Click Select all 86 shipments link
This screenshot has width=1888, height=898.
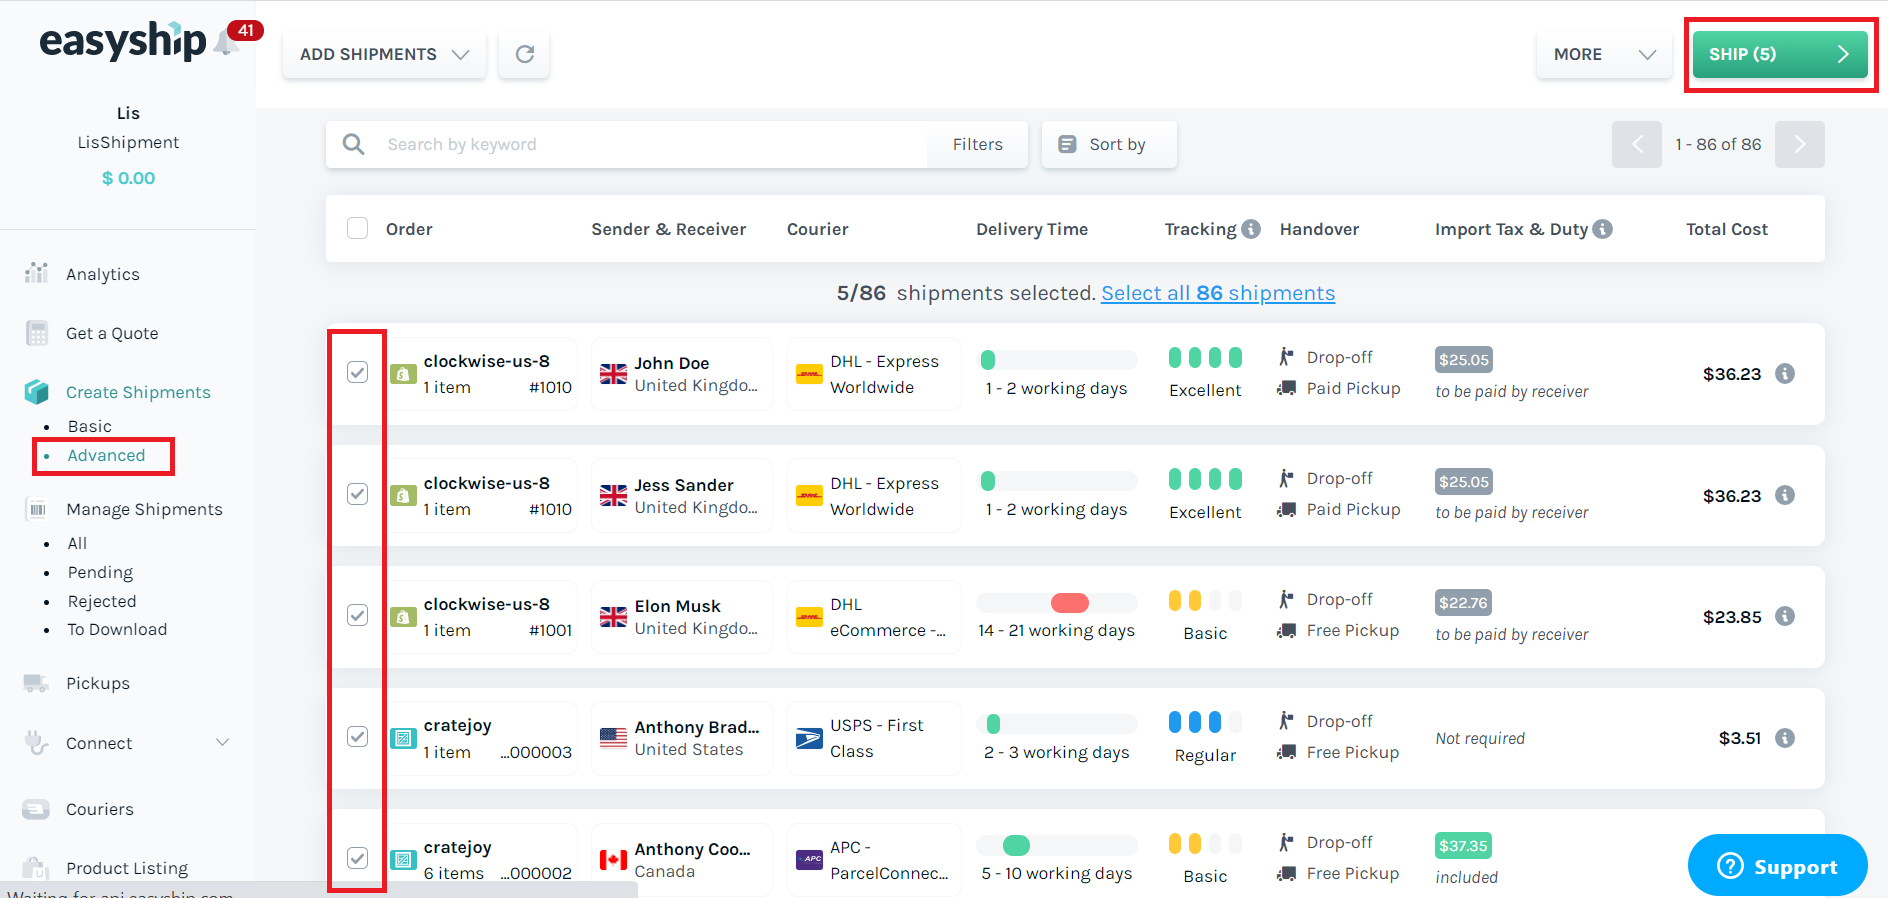click(x=1218, y=293)
